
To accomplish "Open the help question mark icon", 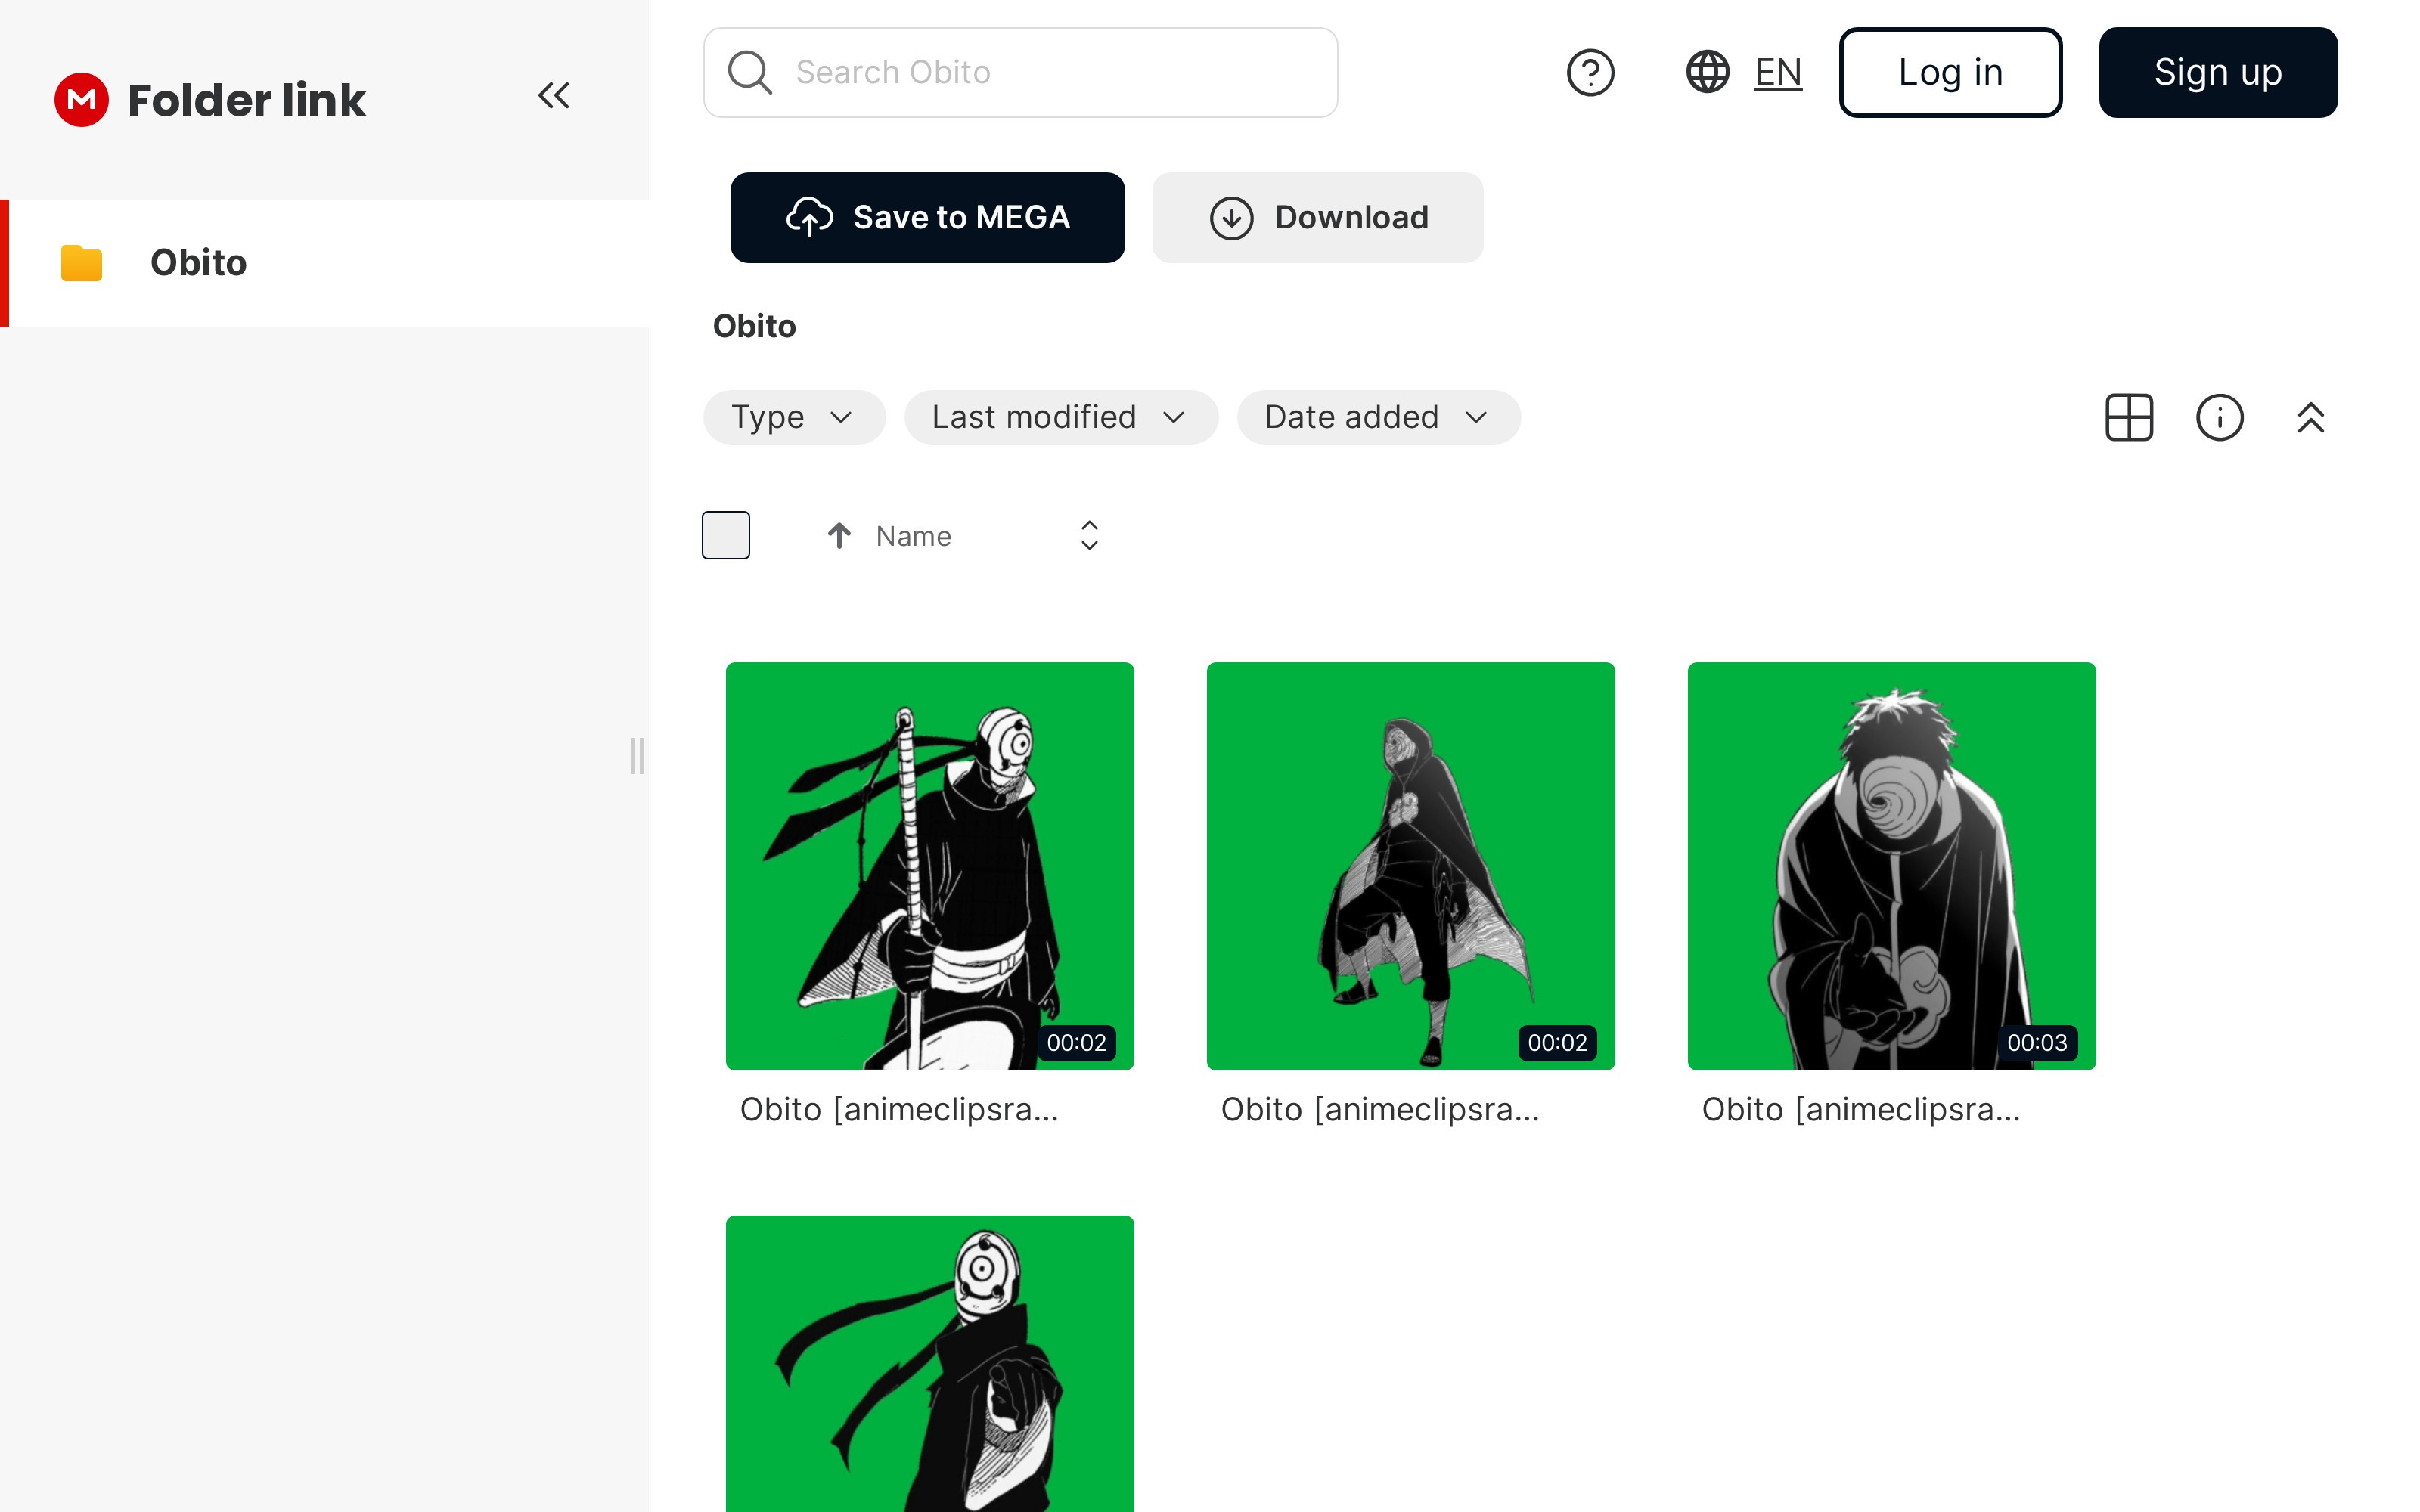I will 1590,72.
